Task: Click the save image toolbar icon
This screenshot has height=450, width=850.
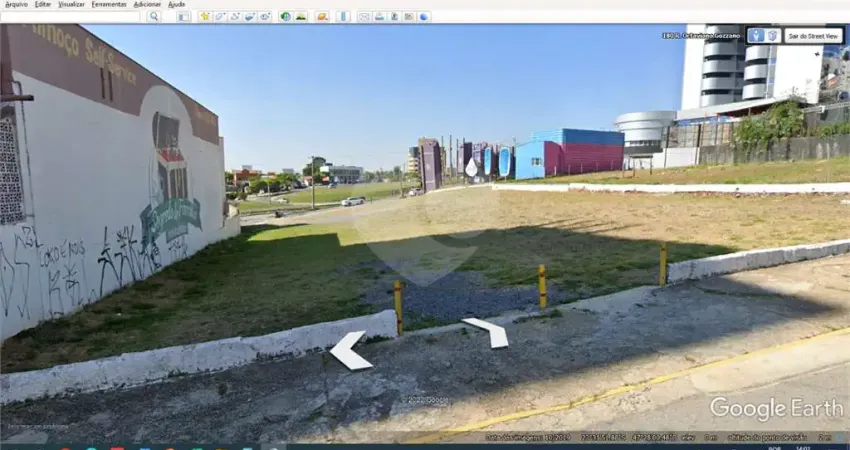Action: pos(394,16)
